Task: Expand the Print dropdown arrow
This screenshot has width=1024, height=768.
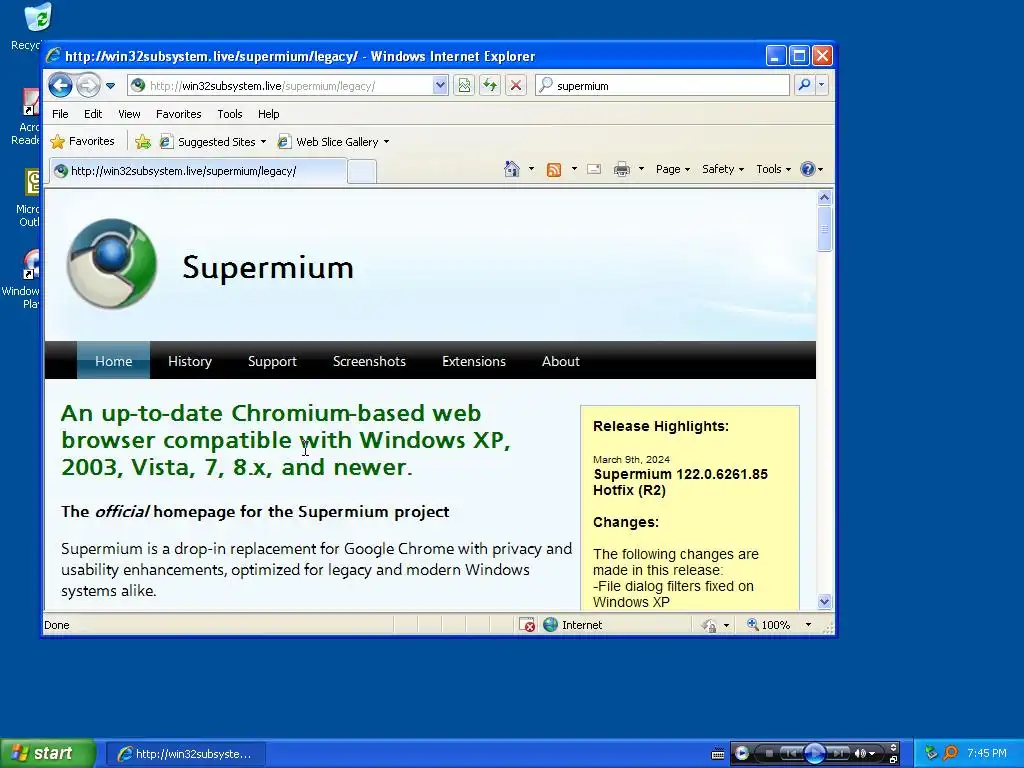Action: [641, 169]
